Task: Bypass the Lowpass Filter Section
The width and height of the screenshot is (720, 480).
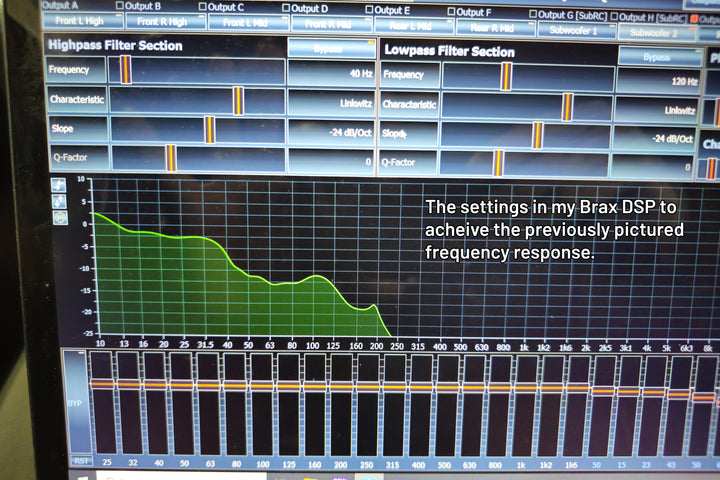Action: pos(660,57)
